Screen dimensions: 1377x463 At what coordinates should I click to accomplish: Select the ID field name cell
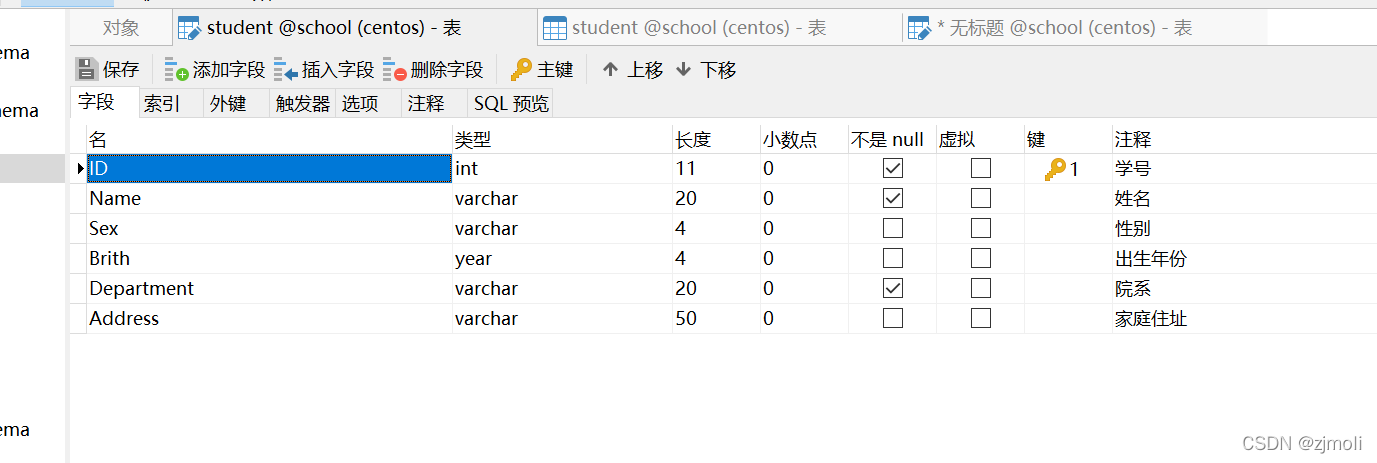click(x=269, y=169)
